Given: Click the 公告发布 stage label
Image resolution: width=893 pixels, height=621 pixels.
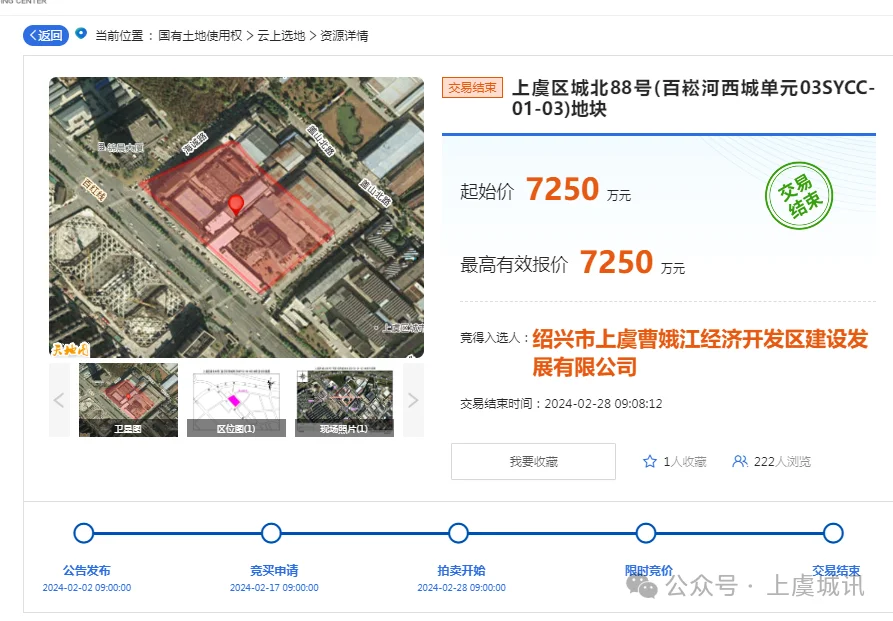Looking at the screenshot, I should click(x=87, y=570).
